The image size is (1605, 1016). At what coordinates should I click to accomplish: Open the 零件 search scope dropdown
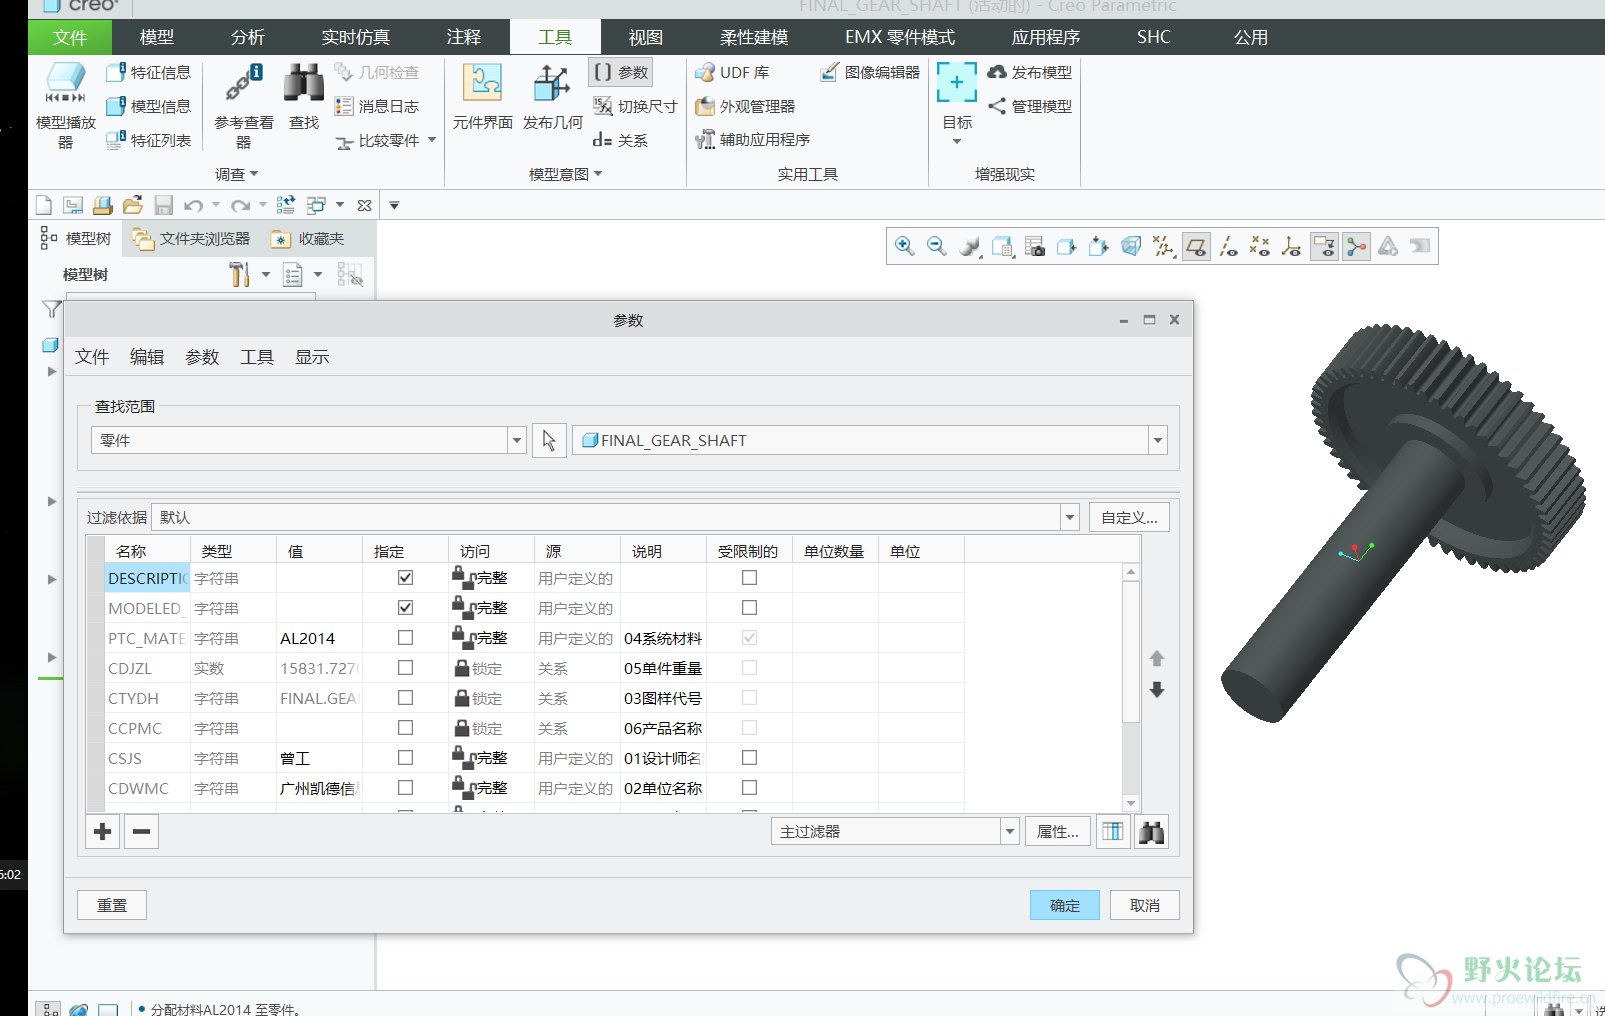pyautogui.click(x=517, y=440)
